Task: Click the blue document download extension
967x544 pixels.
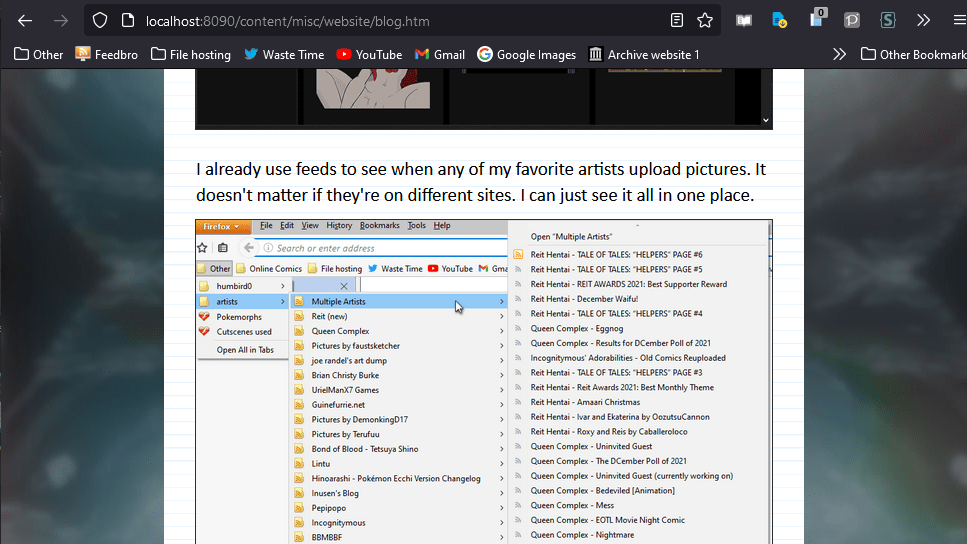Action: click(x=780, y=20)
